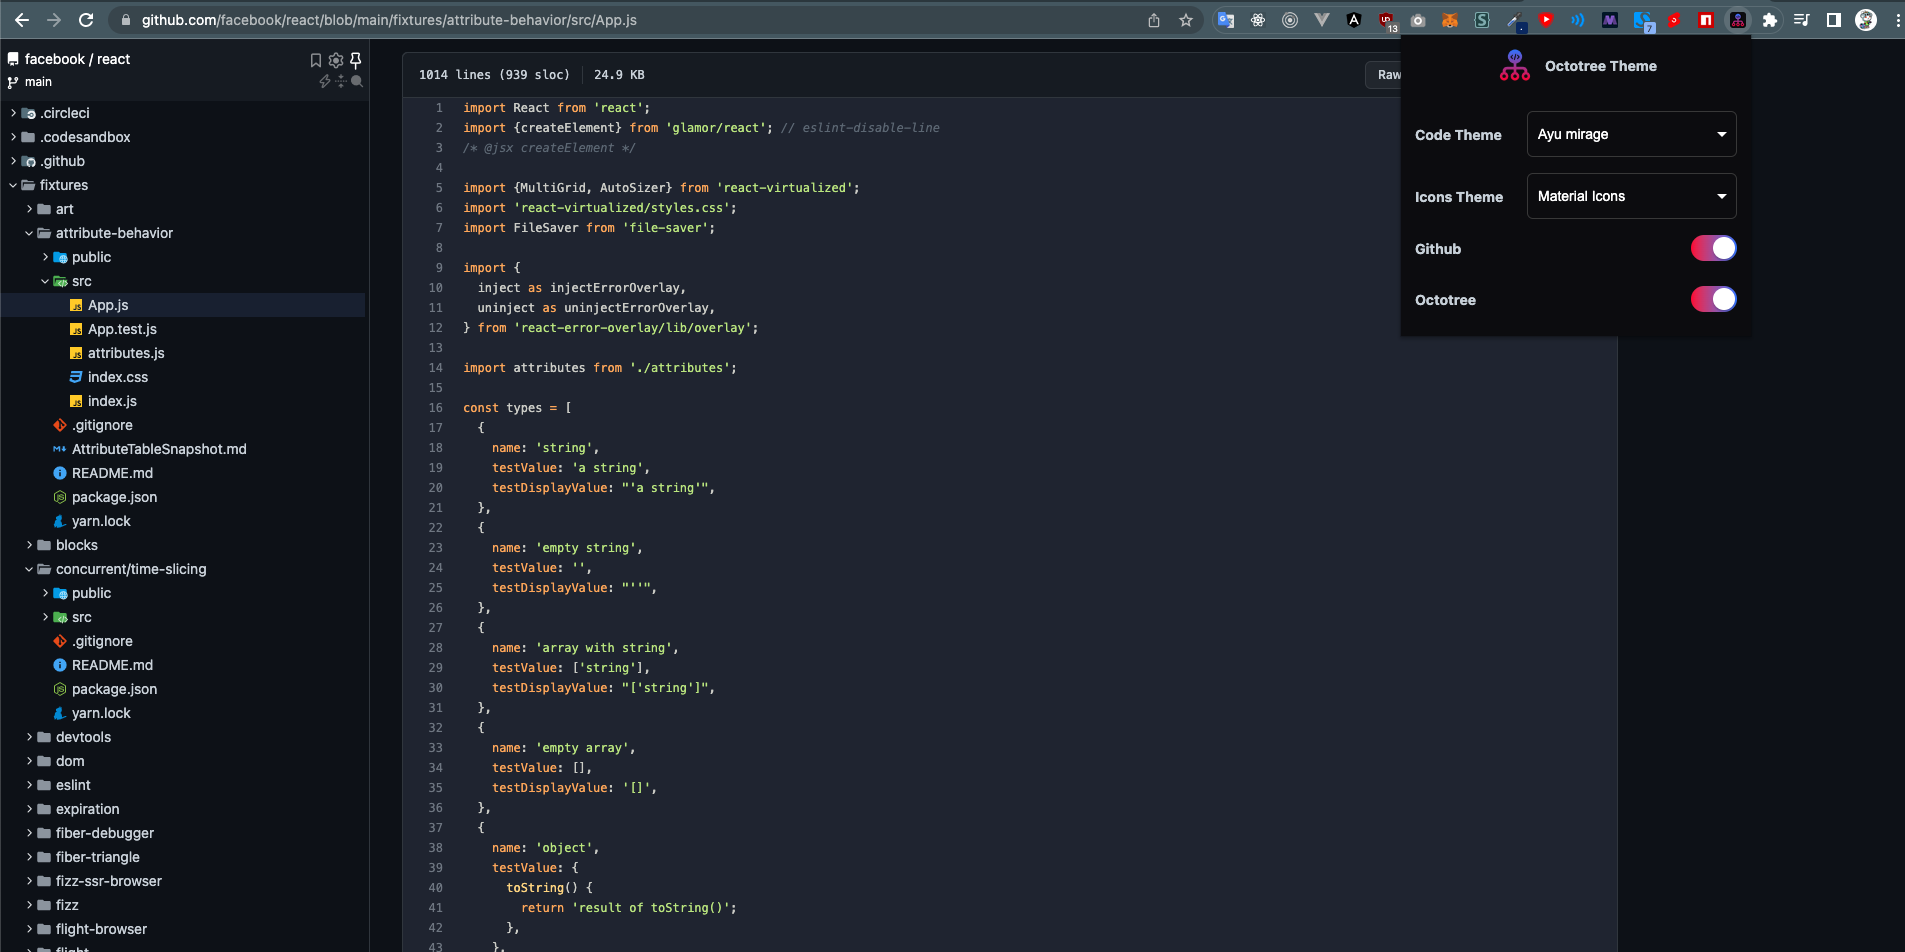This screenshot has height=952, width=1905.
Task: Open AttributeTableSnapshot.md
Action: 159,449
